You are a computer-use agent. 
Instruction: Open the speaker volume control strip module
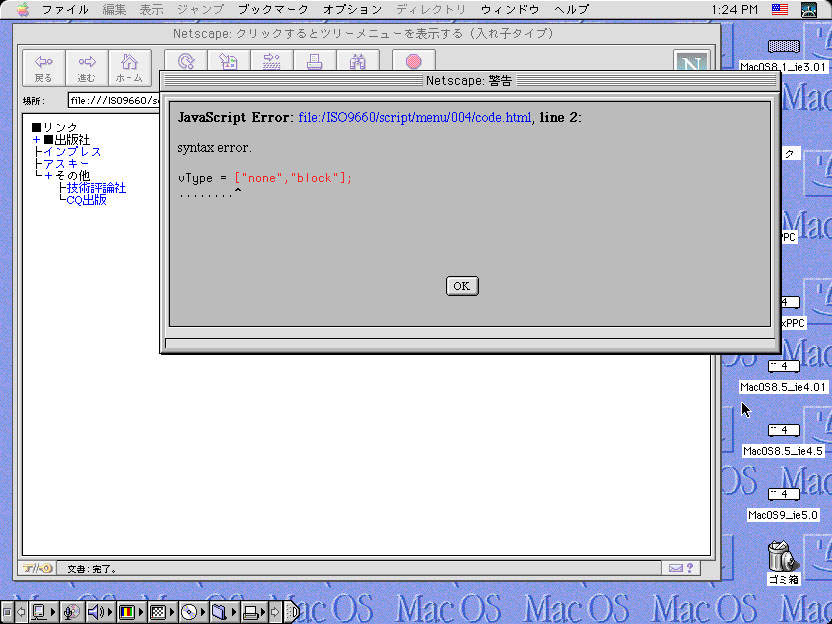tap(99, 612)
